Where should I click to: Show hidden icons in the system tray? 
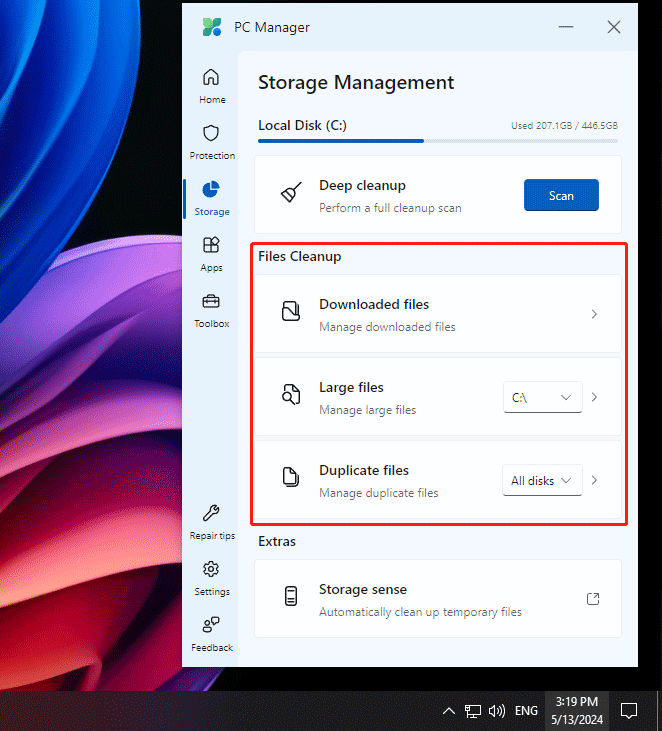point(448,711)
